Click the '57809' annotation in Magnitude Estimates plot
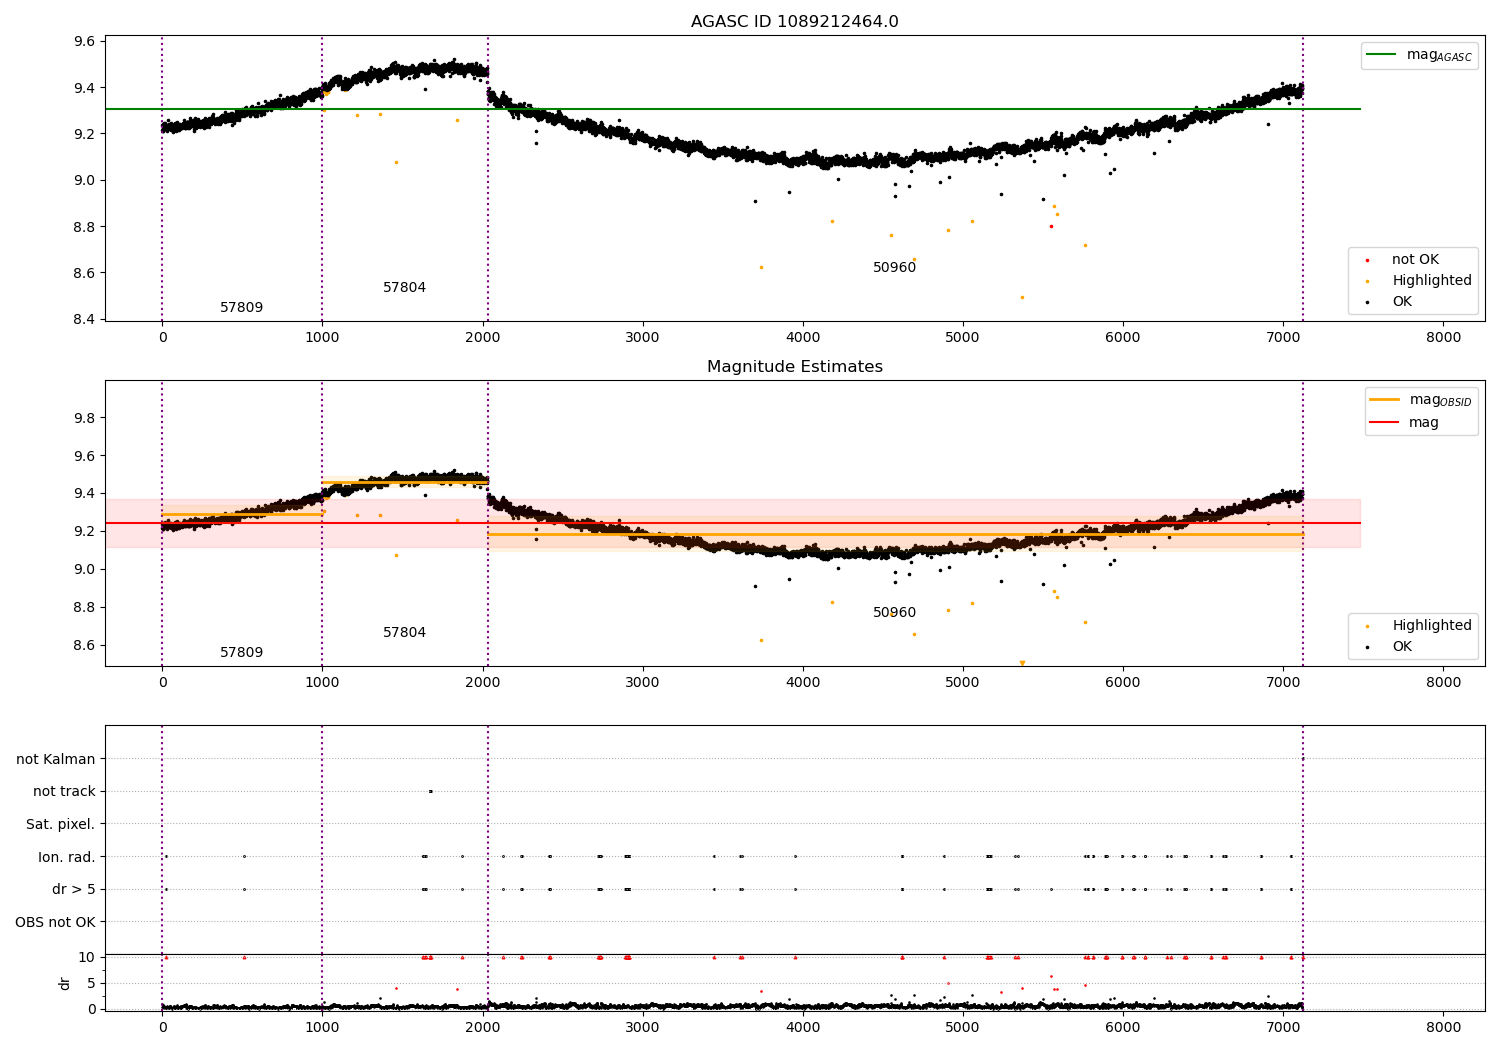This screenshot has height=1050, width=1500. click(x=242, y=653)
